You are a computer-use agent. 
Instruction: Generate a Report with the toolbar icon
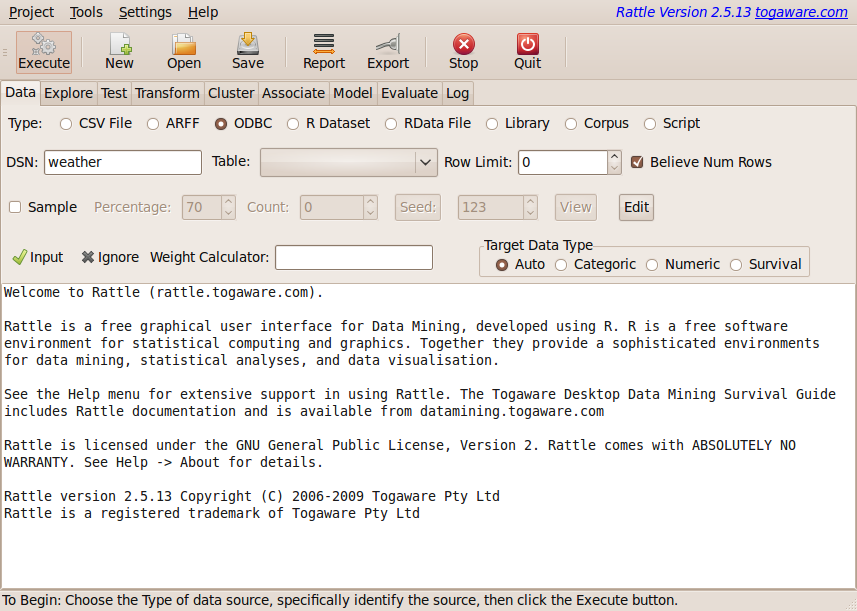tap(323, 51)
